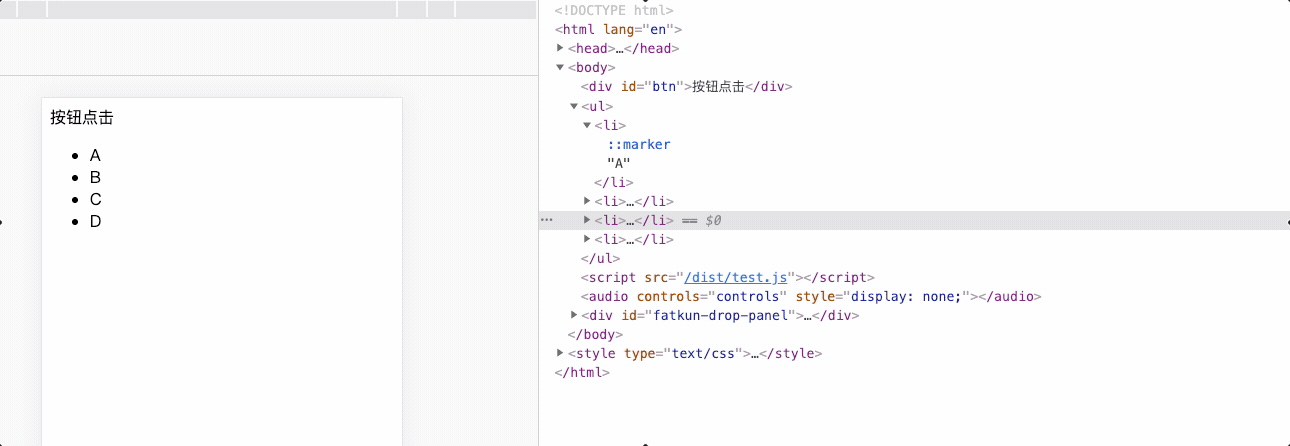Image resolution: width=1290 pixels, height=446 pixels.
Task: Collapse the ul element node
Action: pyautogui.click(x=574, y=106)
